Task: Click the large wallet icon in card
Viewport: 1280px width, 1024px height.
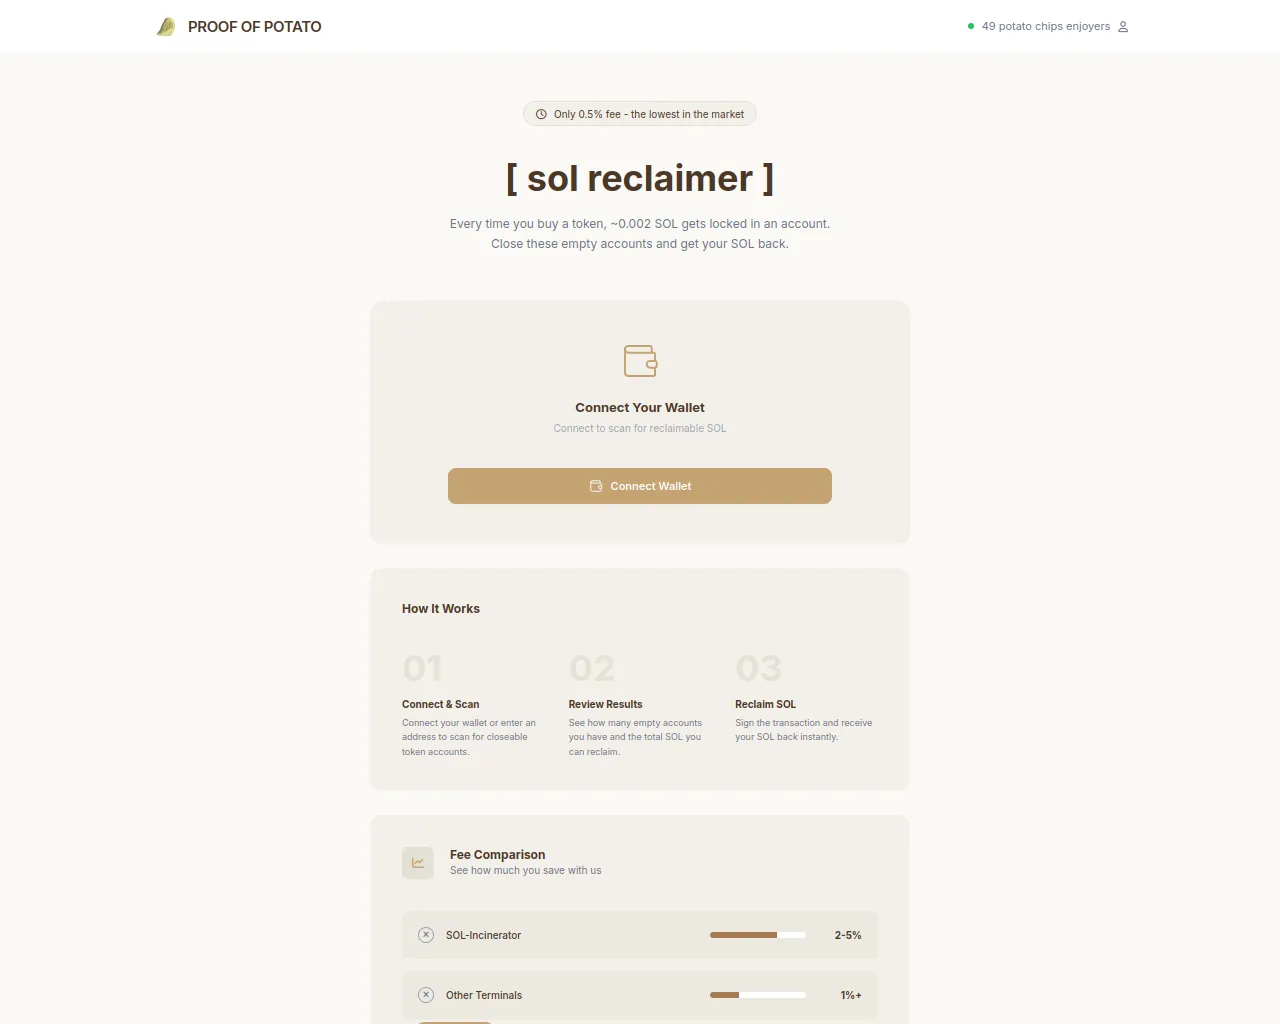Action: (x=640, y=361)
